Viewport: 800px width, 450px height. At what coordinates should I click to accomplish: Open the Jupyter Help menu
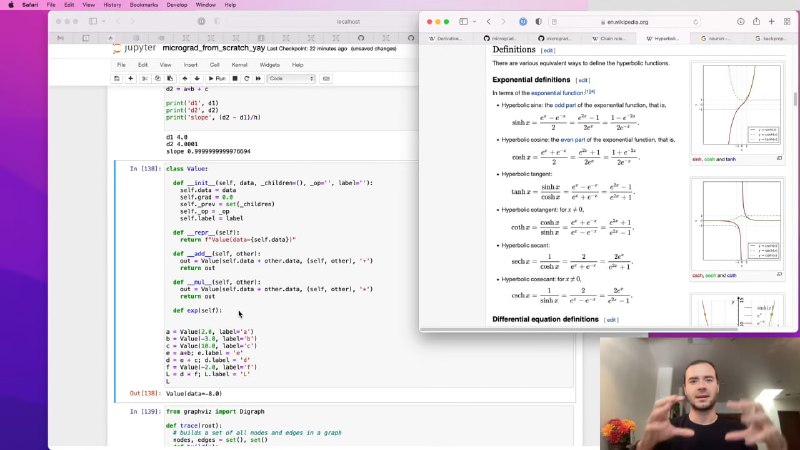(x=297, y=65)
